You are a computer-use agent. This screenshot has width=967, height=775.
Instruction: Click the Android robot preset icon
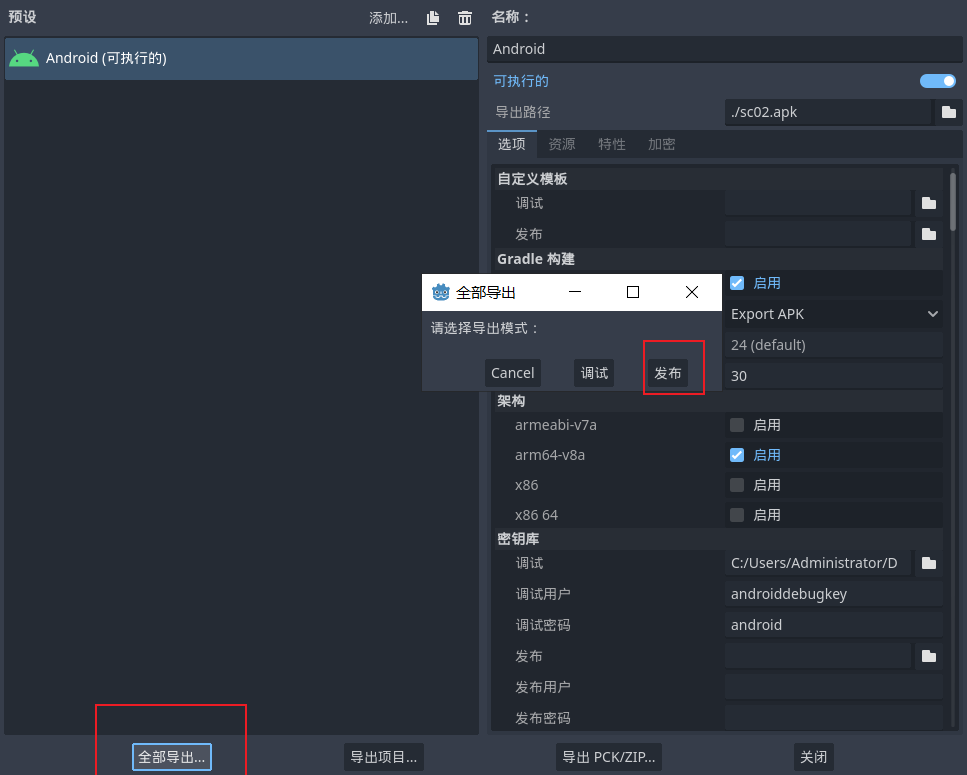pyautogui.click(x=24, y=58)
